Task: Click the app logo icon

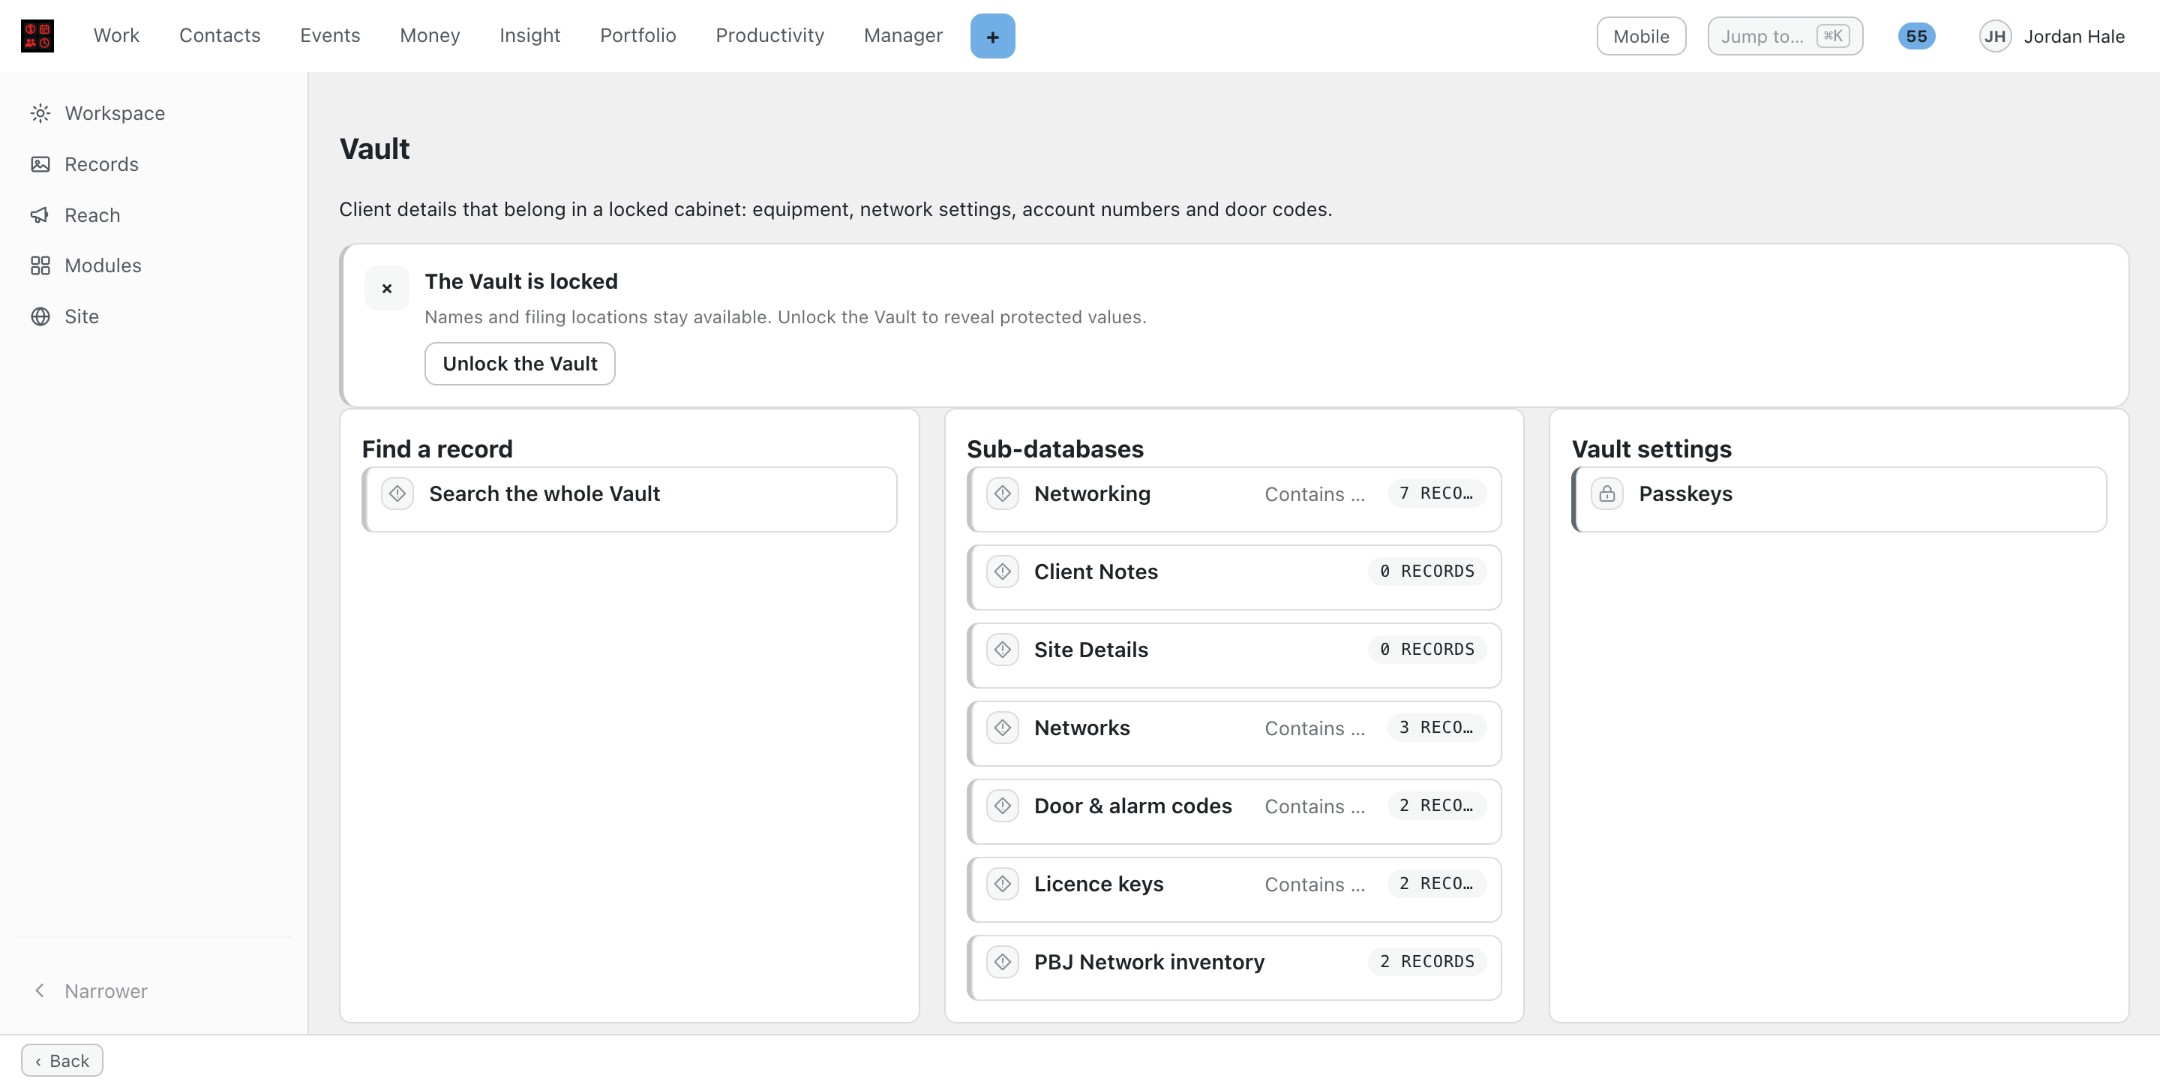Action: click(37, 36)
